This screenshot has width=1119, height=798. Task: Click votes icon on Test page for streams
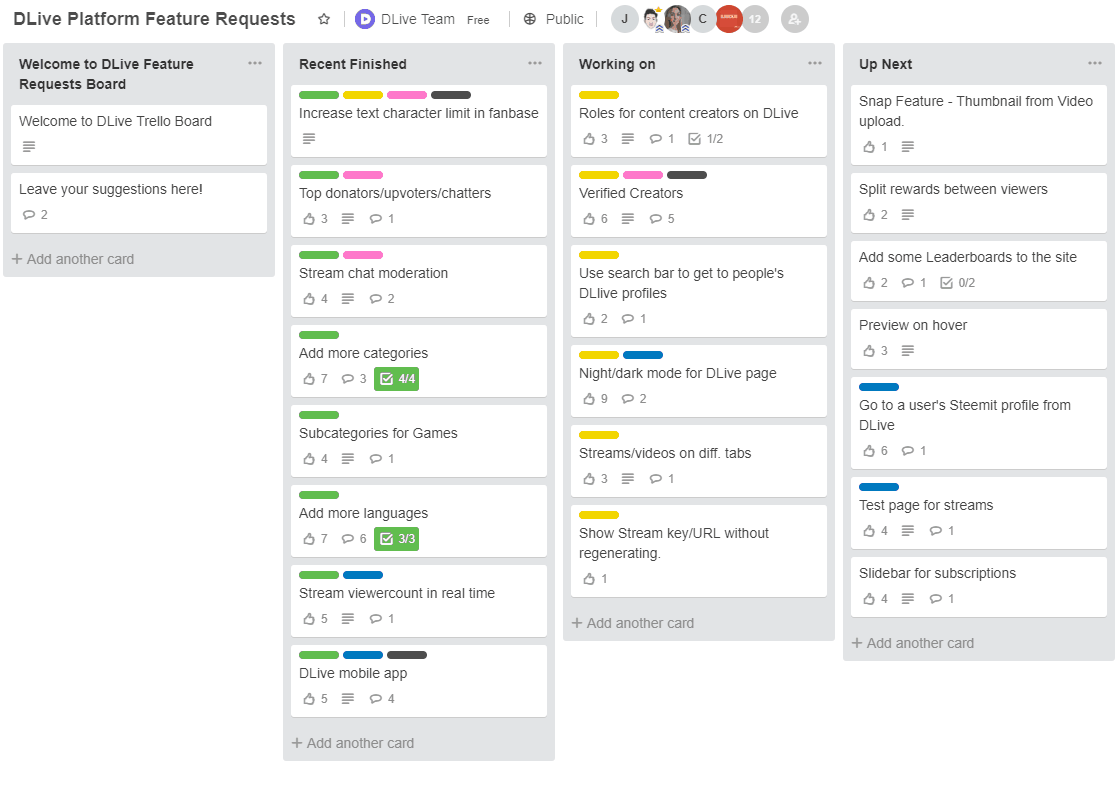click(869, 531)
